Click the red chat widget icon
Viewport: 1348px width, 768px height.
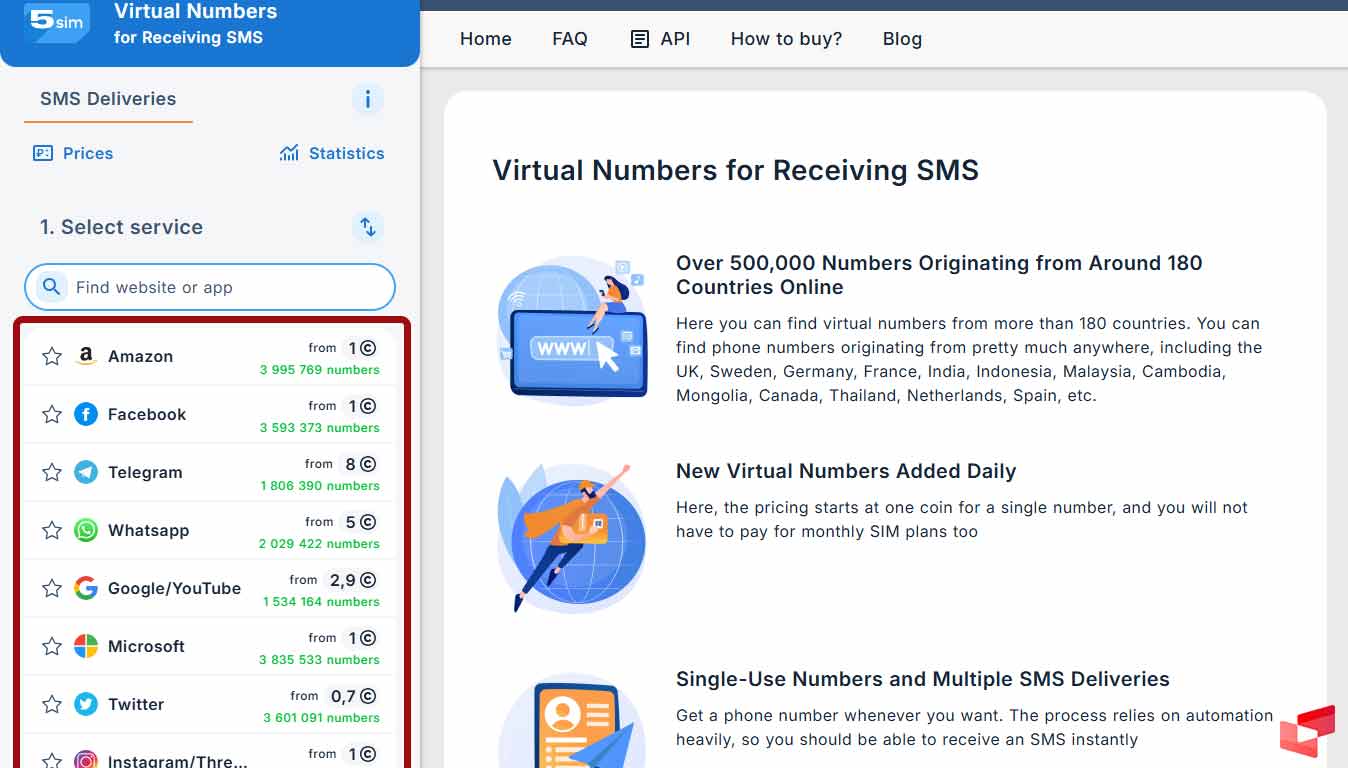coord(1307,731)
